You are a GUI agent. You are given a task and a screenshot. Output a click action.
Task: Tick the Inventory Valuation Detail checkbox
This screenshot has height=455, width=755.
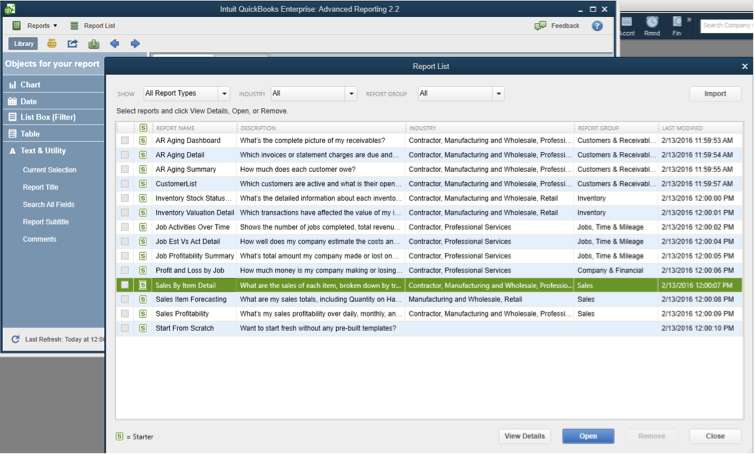125,213
